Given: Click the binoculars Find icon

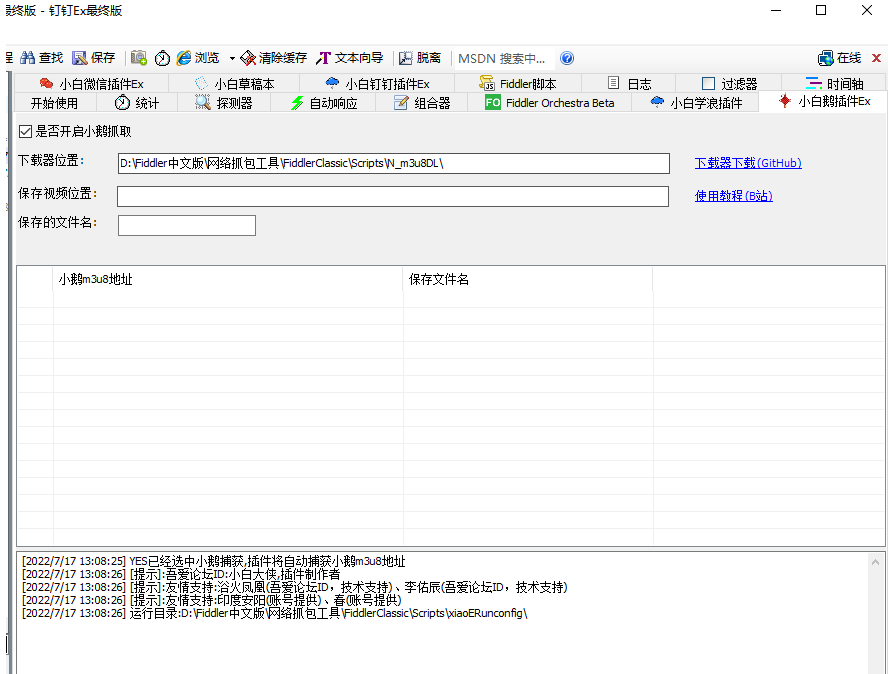Looking at the screenshot, I should coord(28,58).
